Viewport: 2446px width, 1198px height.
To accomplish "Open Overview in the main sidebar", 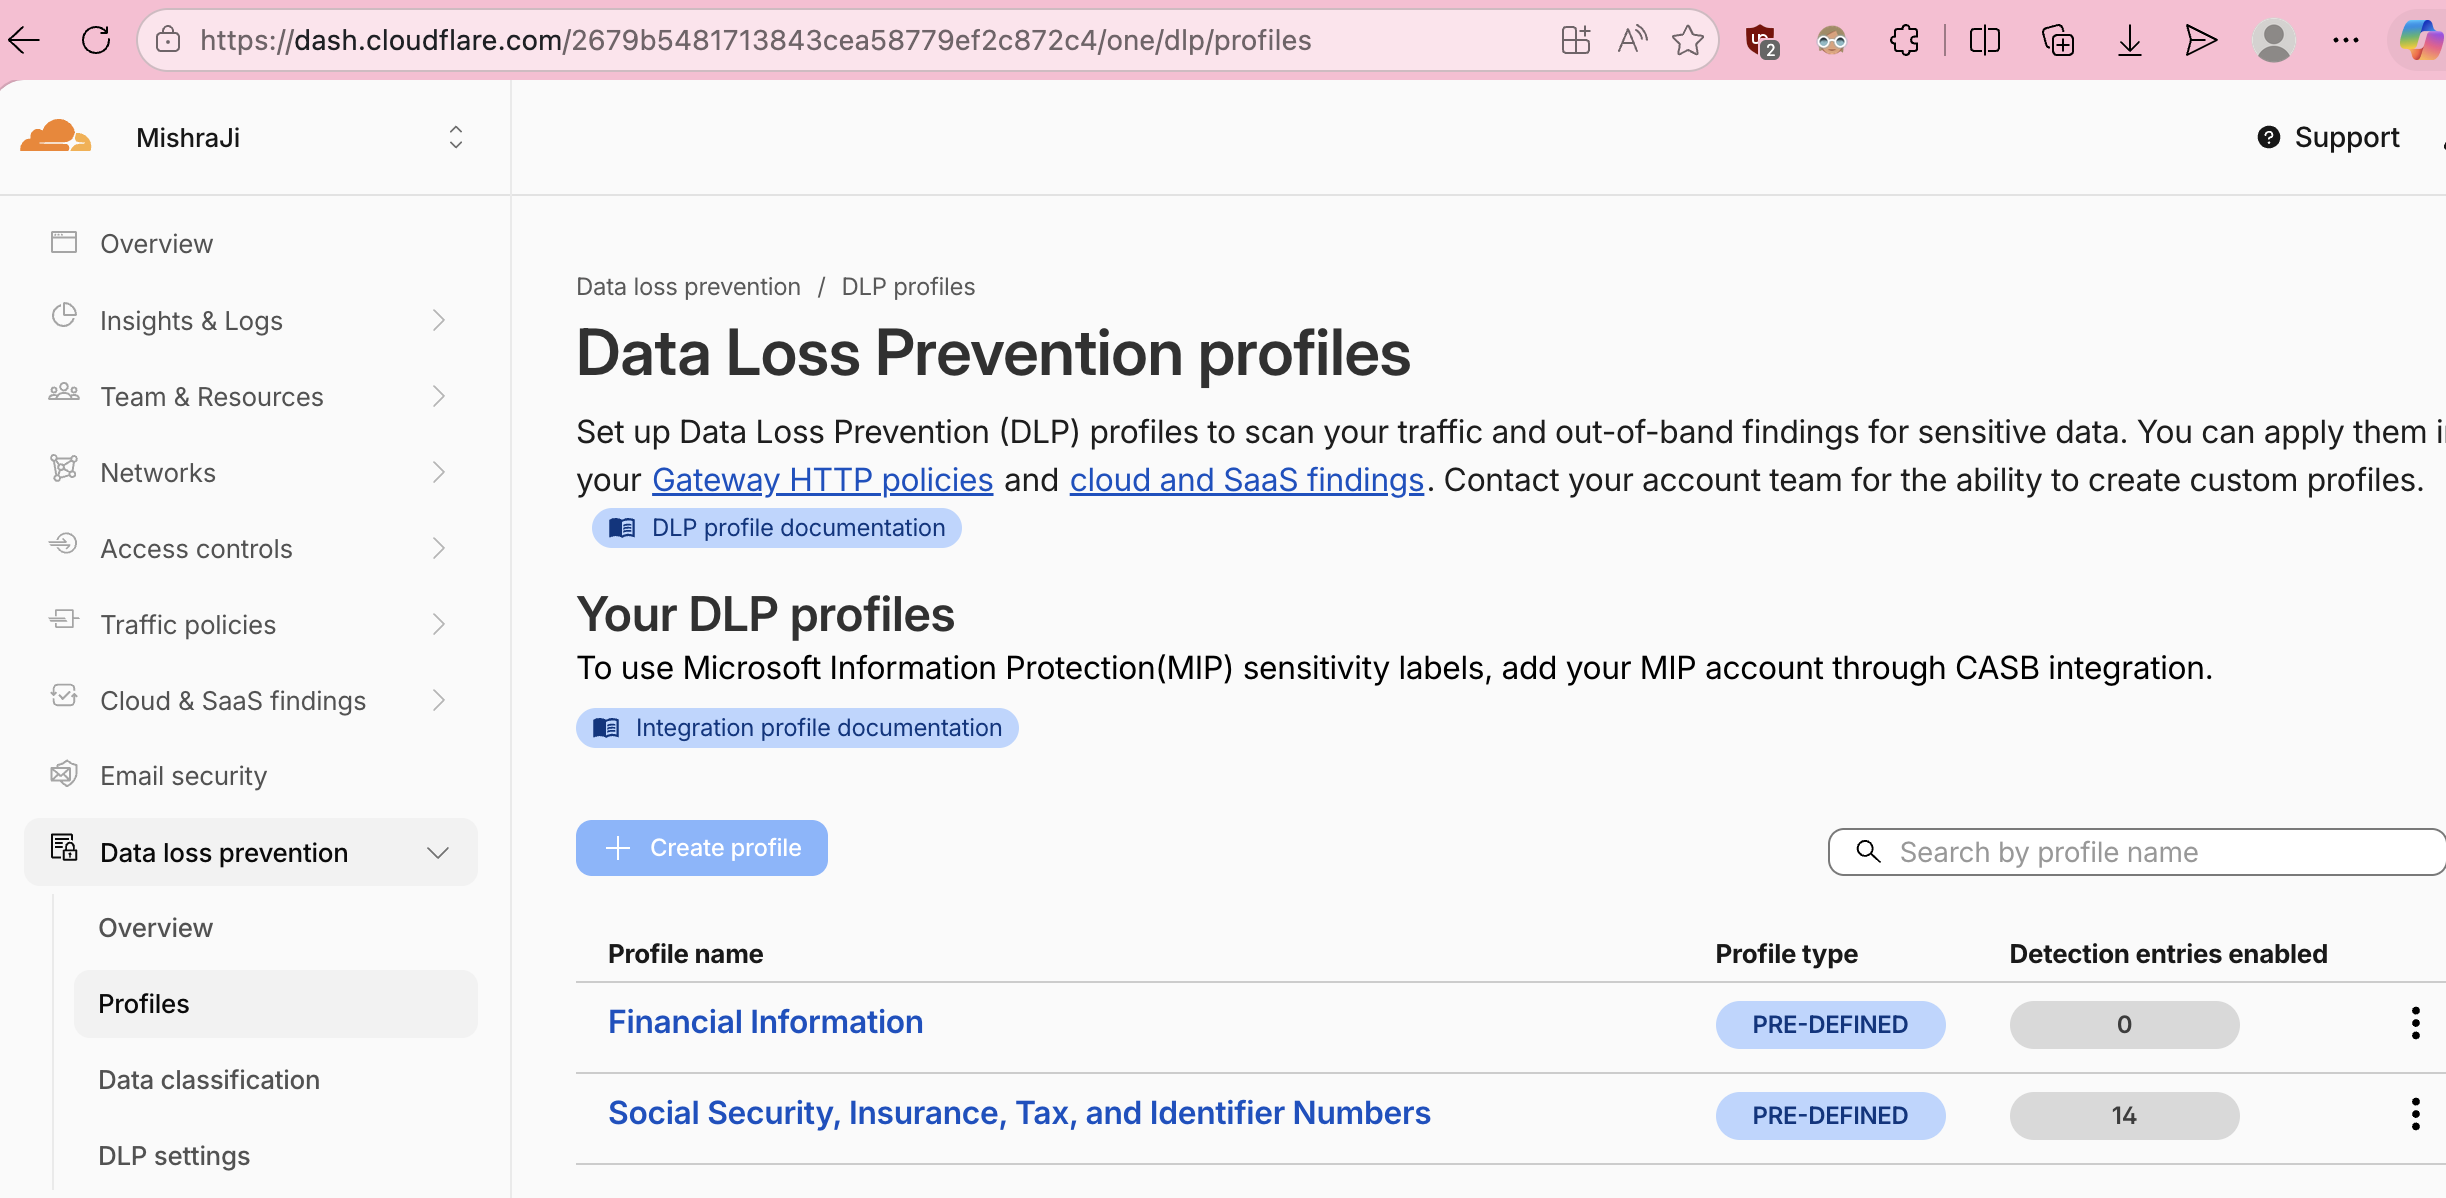I will coord(156,243).
